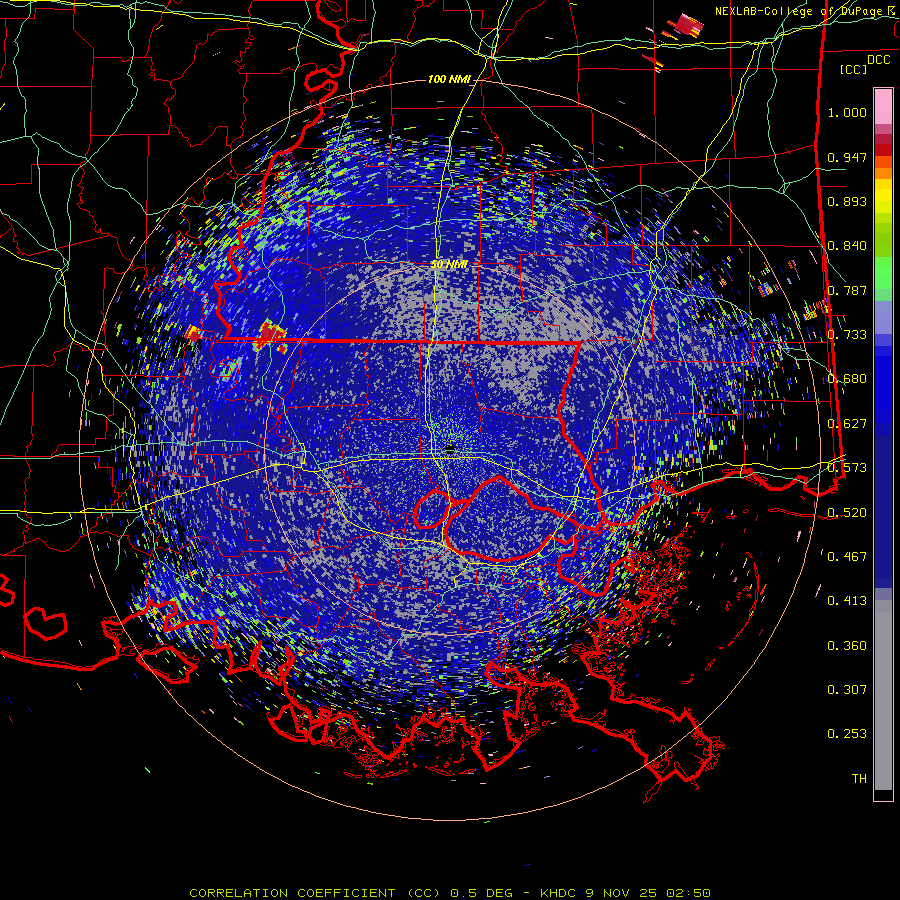Click the 0.787 legend value
Image resolution: width=900 pixels, height=900 pixels.
pos(847,290)
